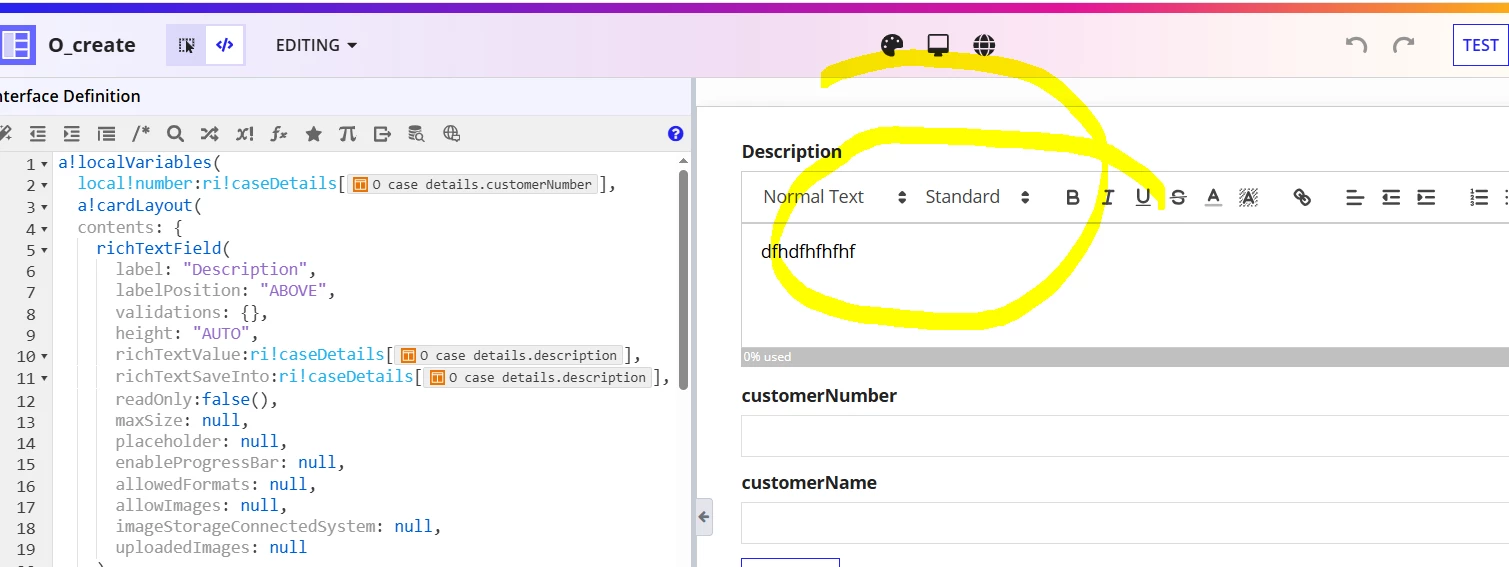Click the customerNumber input field

(1125, 436)
